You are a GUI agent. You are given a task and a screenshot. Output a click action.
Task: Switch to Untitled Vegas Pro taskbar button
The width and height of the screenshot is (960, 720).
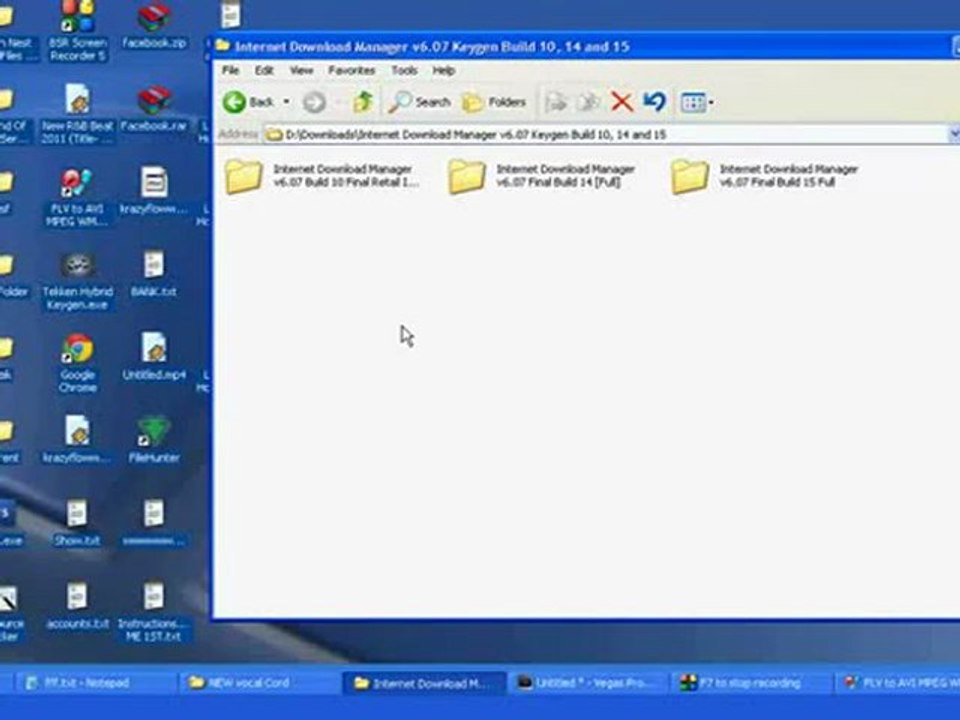(x=589, y=683)
